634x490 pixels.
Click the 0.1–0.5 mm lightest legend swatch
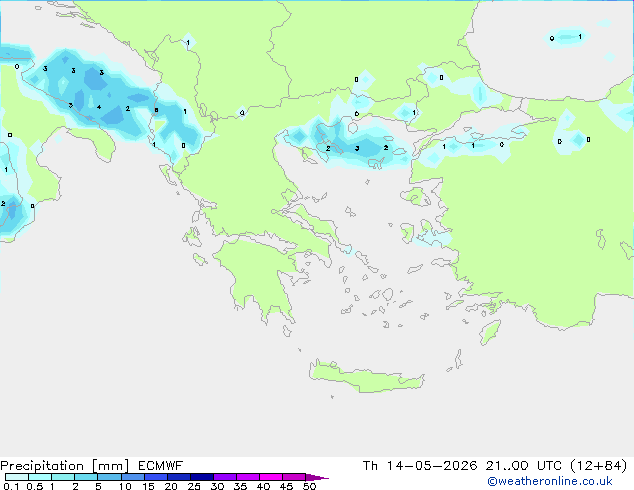pyautogui.click(x=17, y=477)
